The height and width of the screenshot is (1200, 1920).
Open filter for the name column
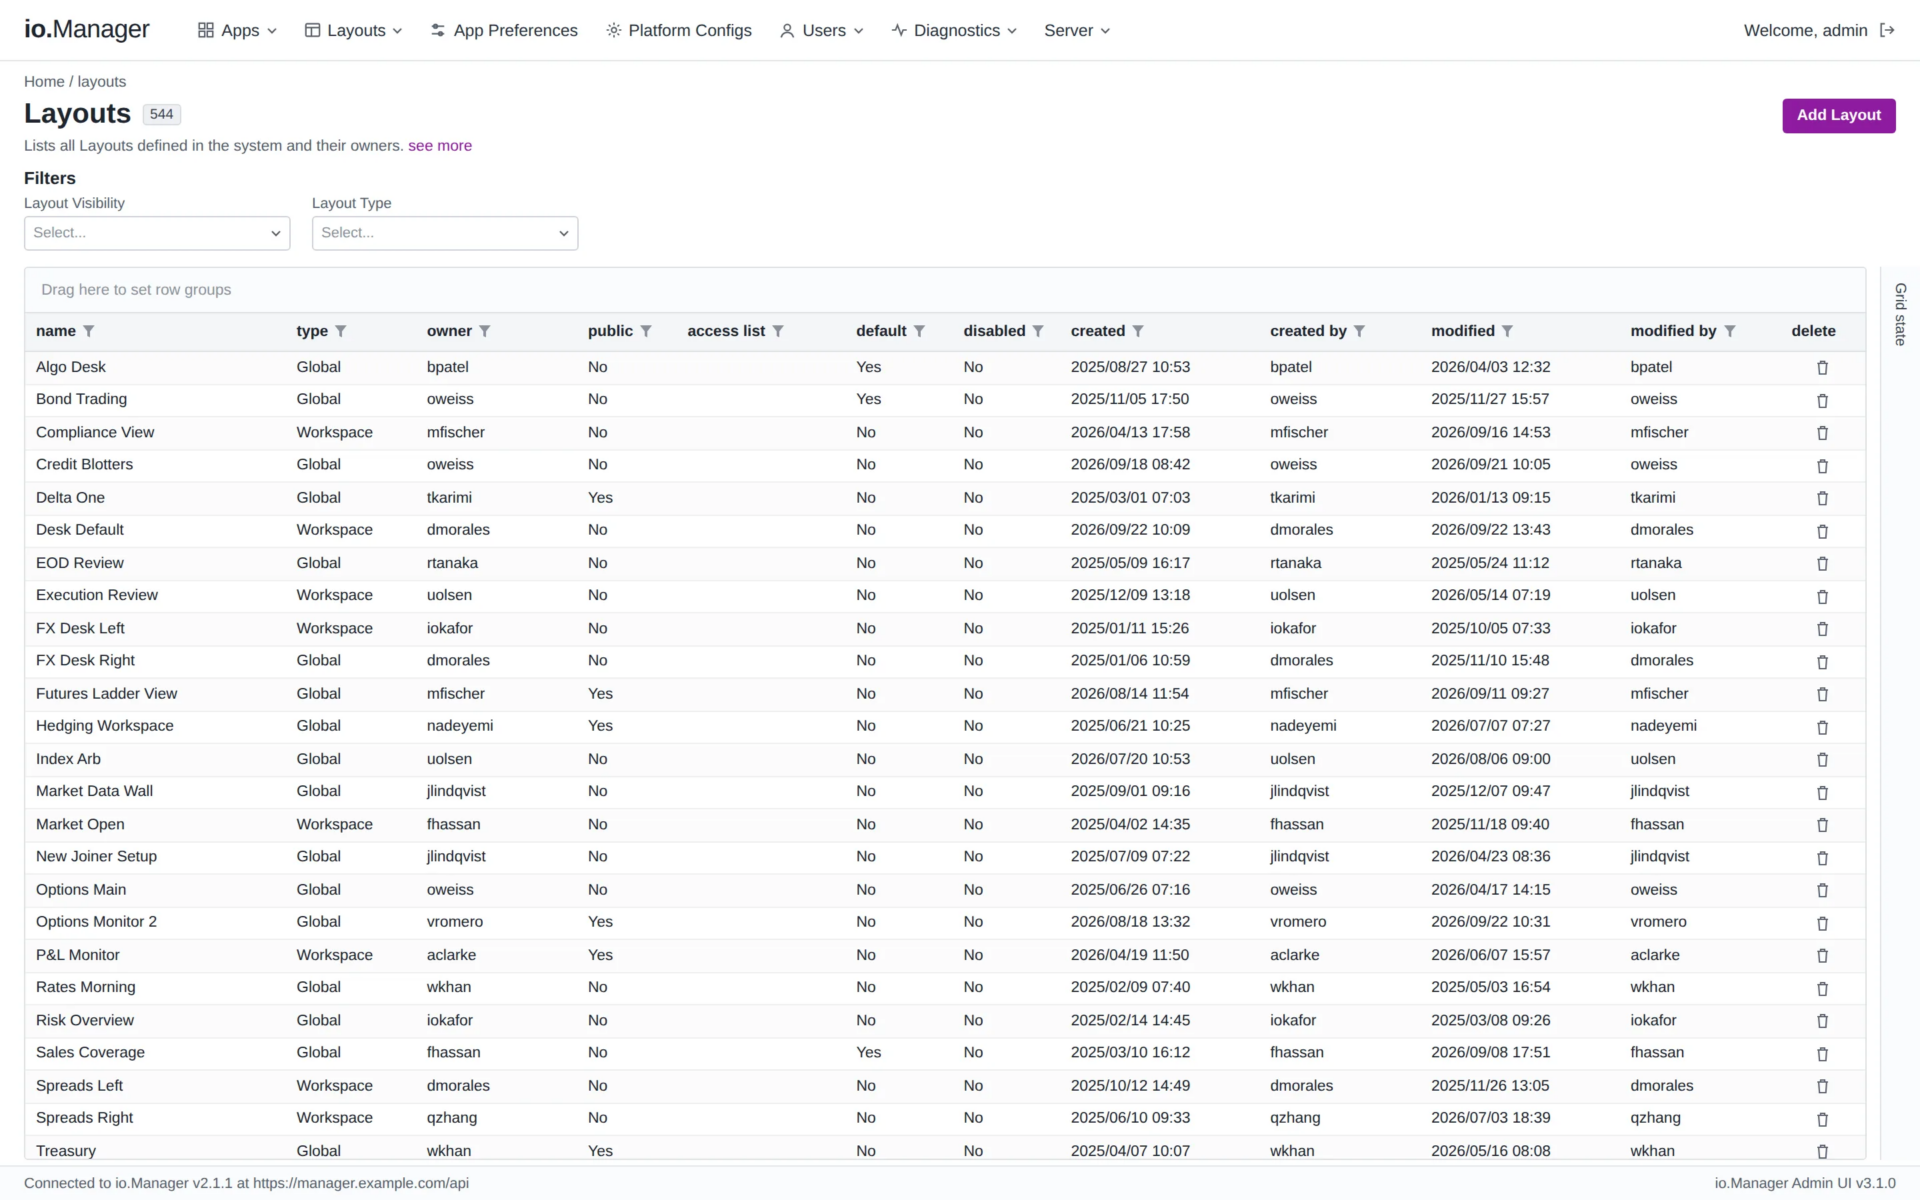pos(88,331)
